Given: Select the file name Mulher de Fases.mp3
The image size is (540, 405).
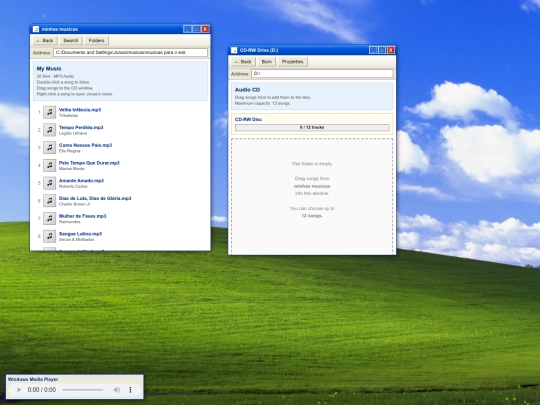Looking at the screenshot, I should click(83, 216).
